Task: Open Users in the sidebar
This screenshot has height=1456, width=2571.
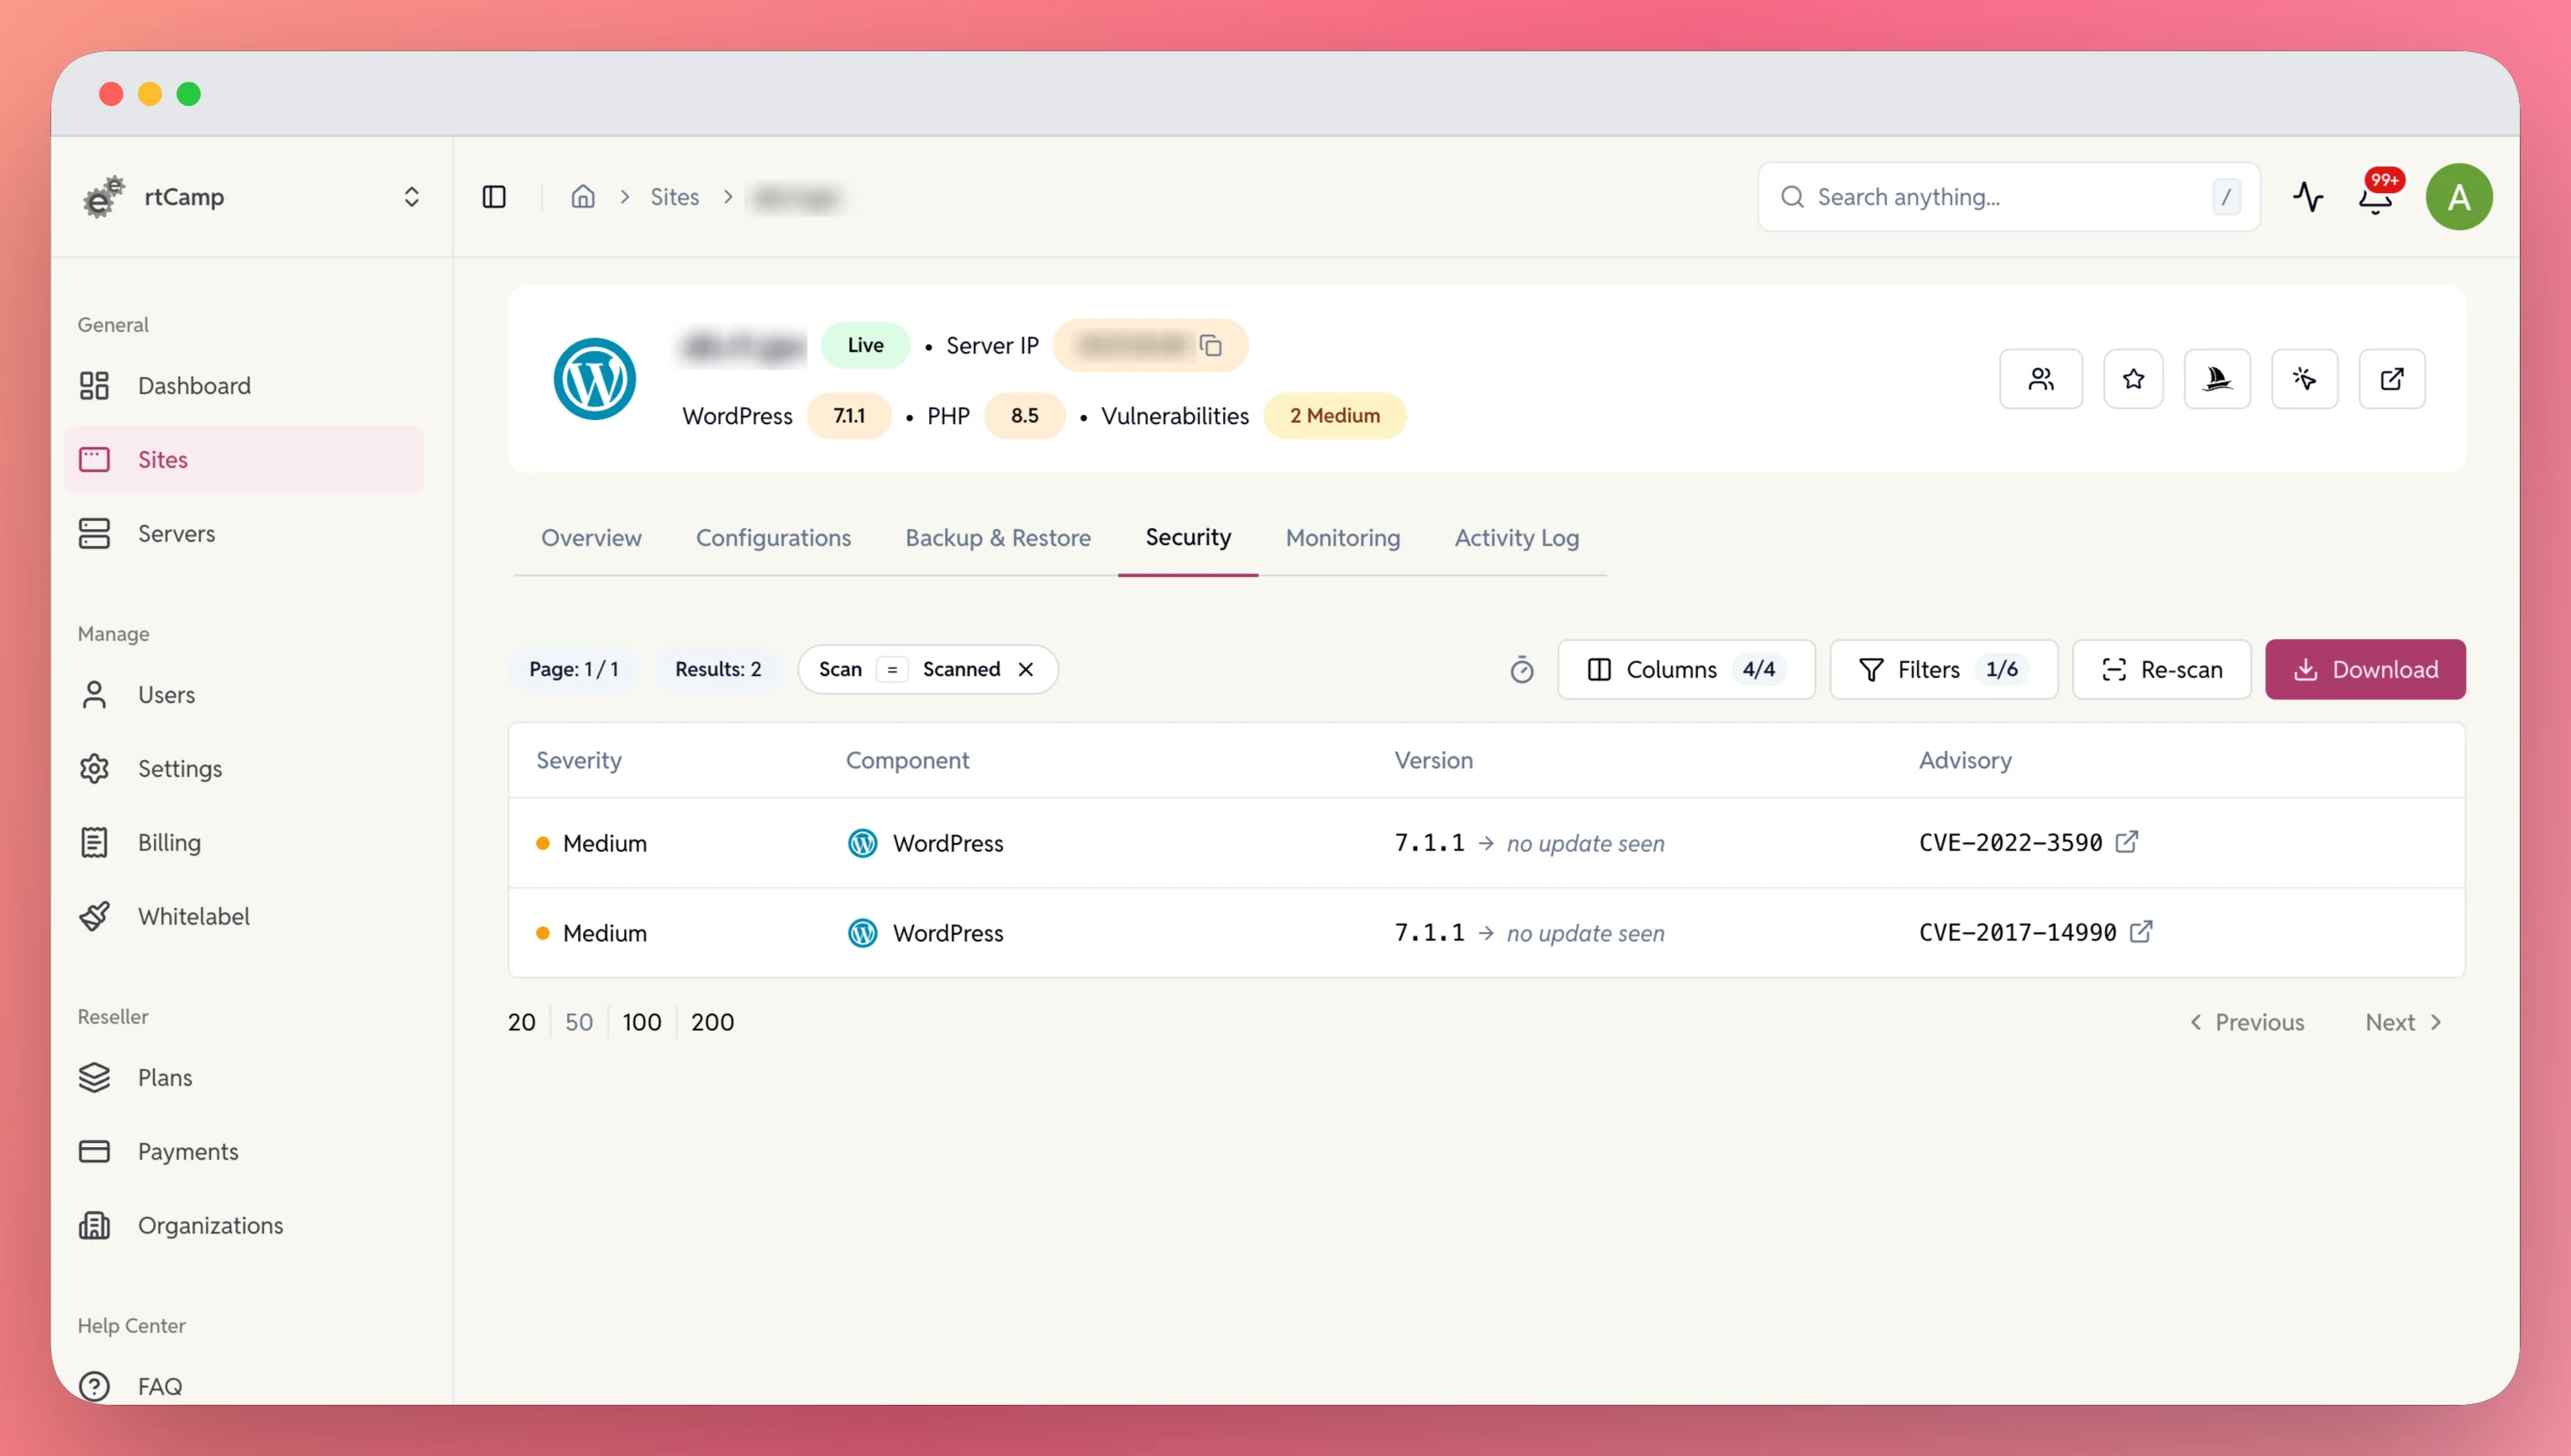Action: click(x=244, y=695)
